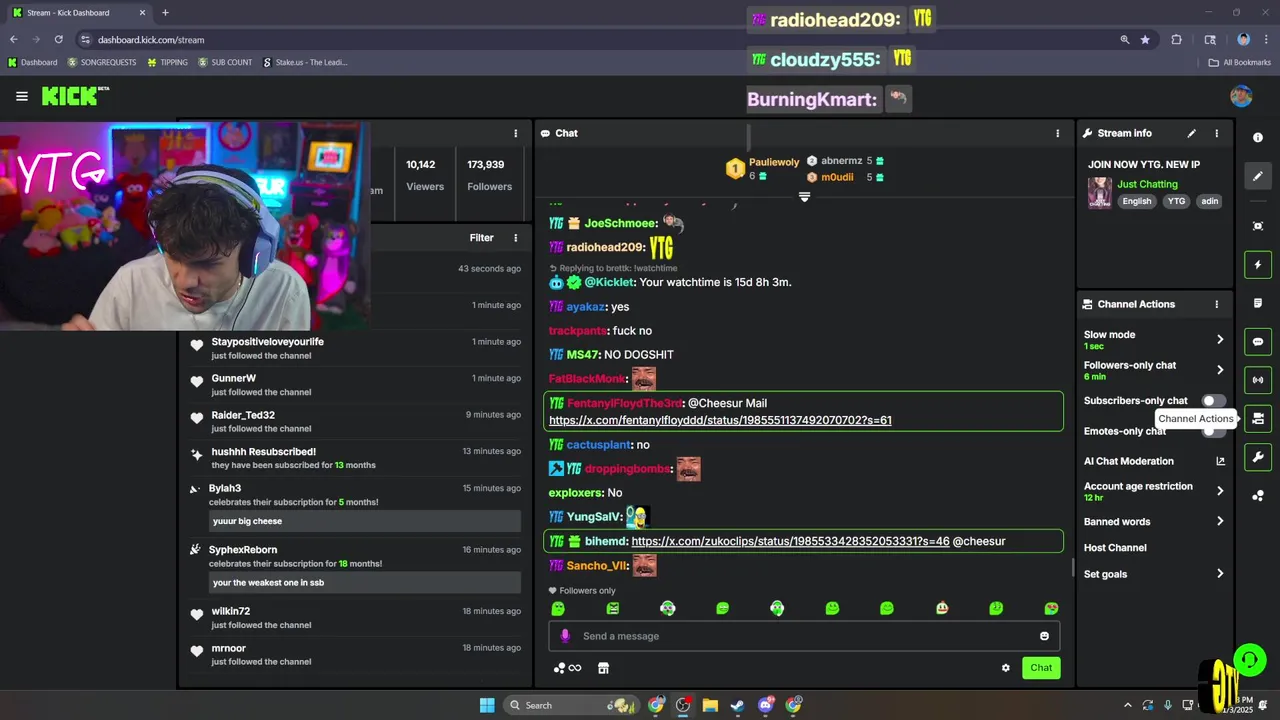Open AI Chat Moderation external link icon
The height and width of the screenshot is (720, 1280).
tap(1220, 461)
